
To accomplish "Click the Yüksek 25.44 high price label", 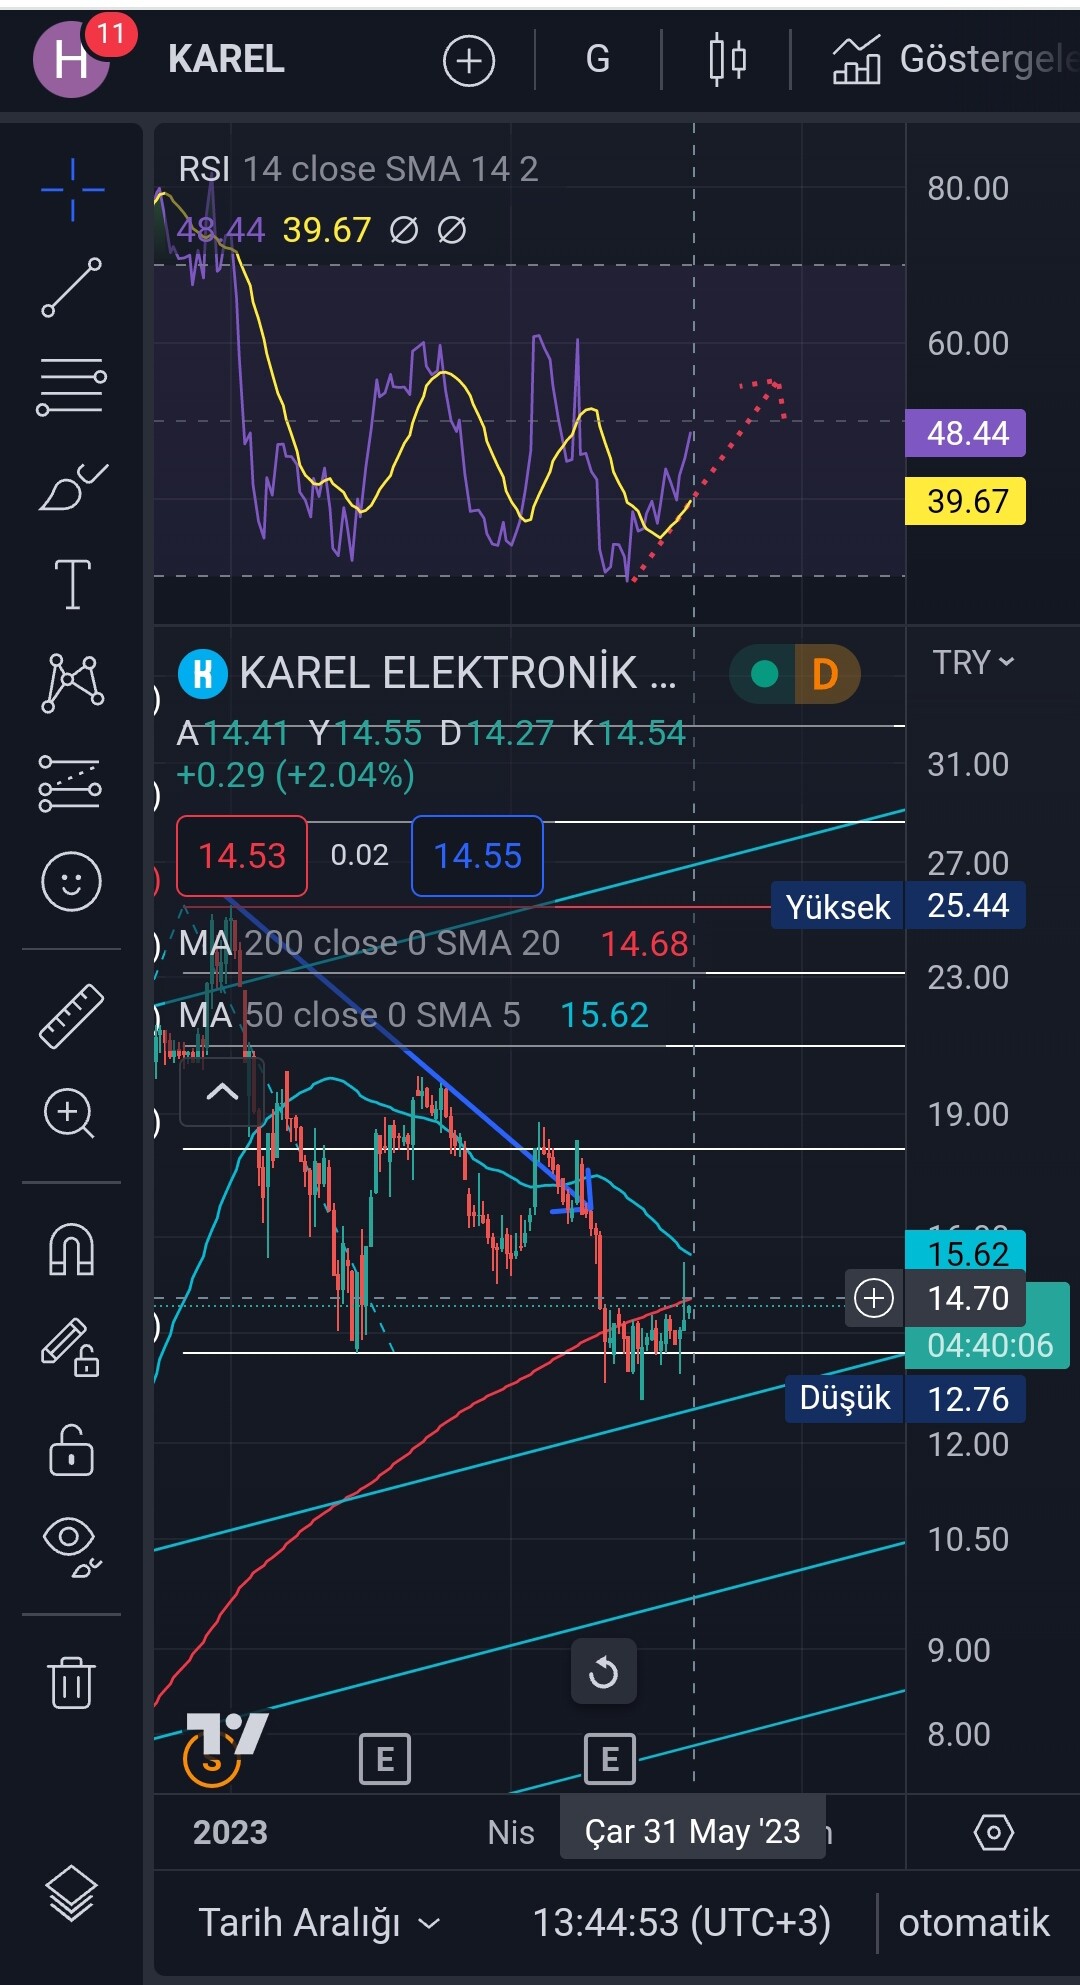I will [898, 906].
